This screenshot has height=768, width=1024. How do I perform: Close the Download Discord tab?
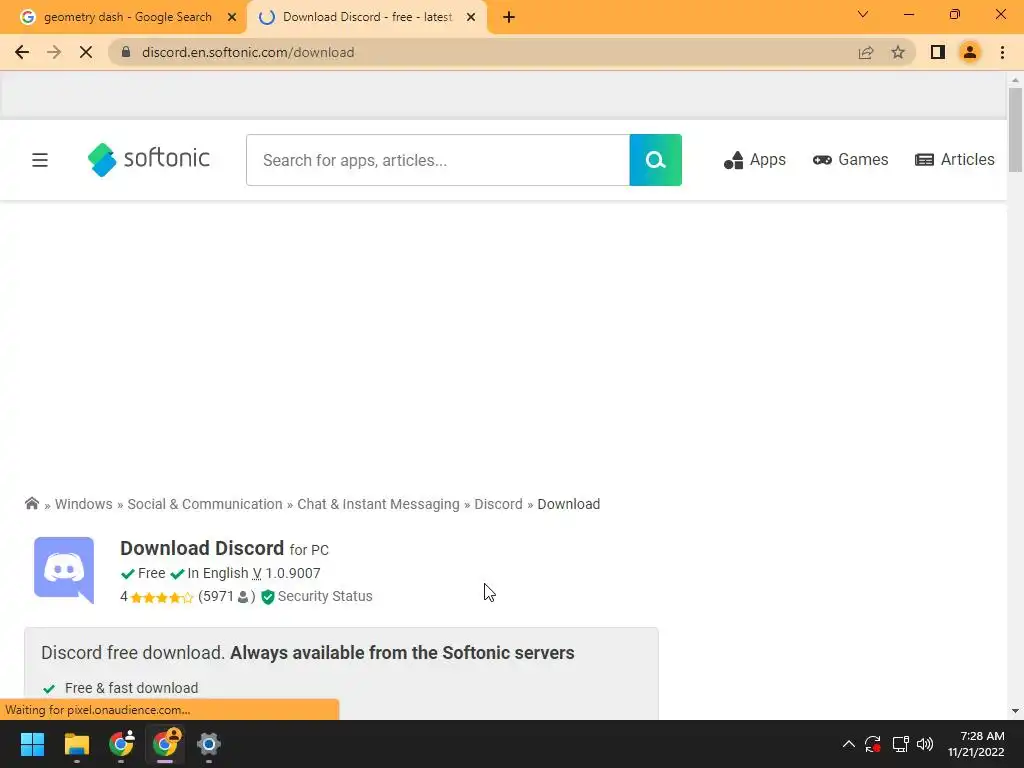click(x=471, y=18)
